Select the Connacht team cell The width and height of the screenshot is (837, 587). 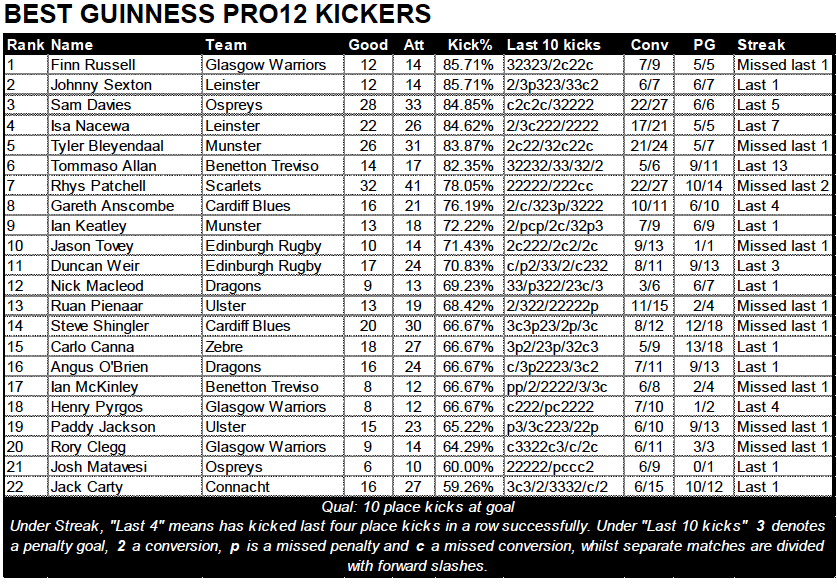(273, 487)
